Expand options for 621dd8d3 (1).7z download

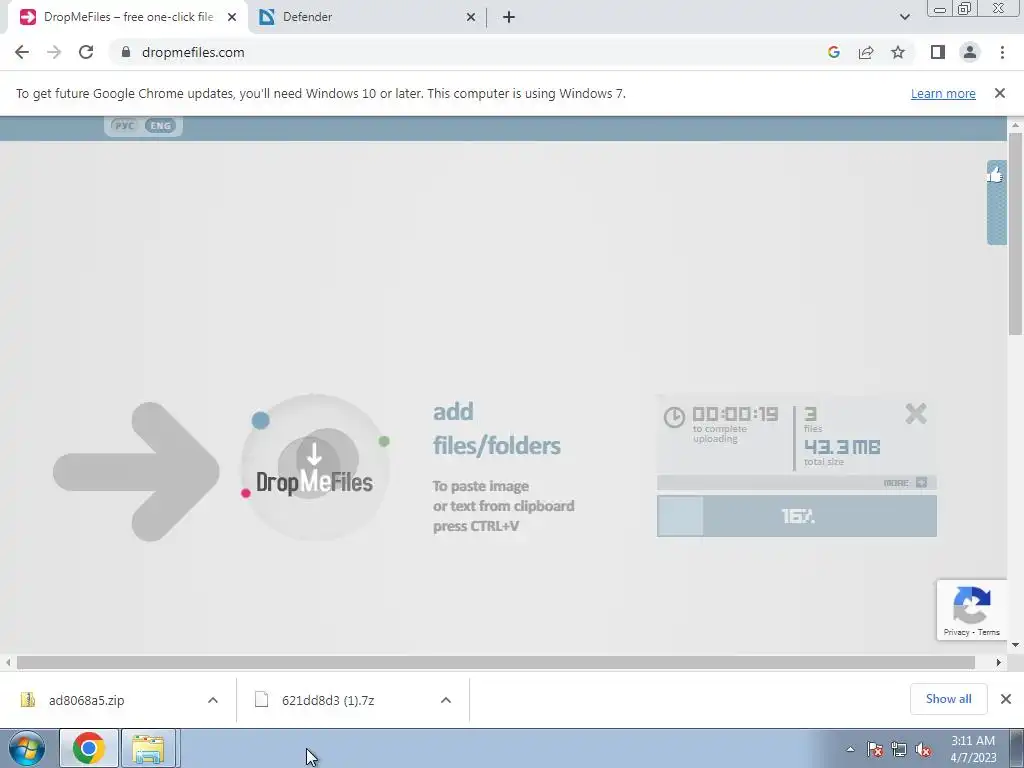446,700
